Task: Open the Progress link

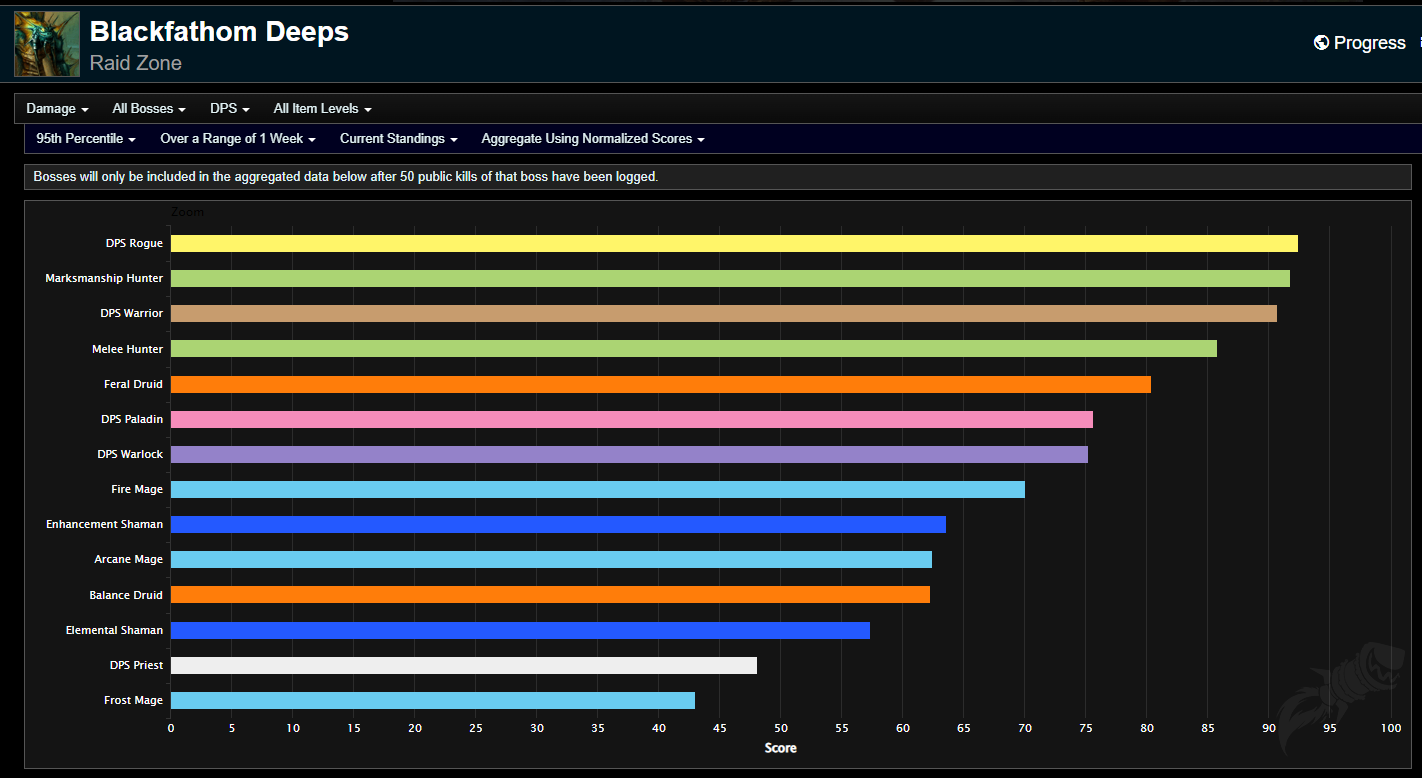Action: pos(1369,42)
